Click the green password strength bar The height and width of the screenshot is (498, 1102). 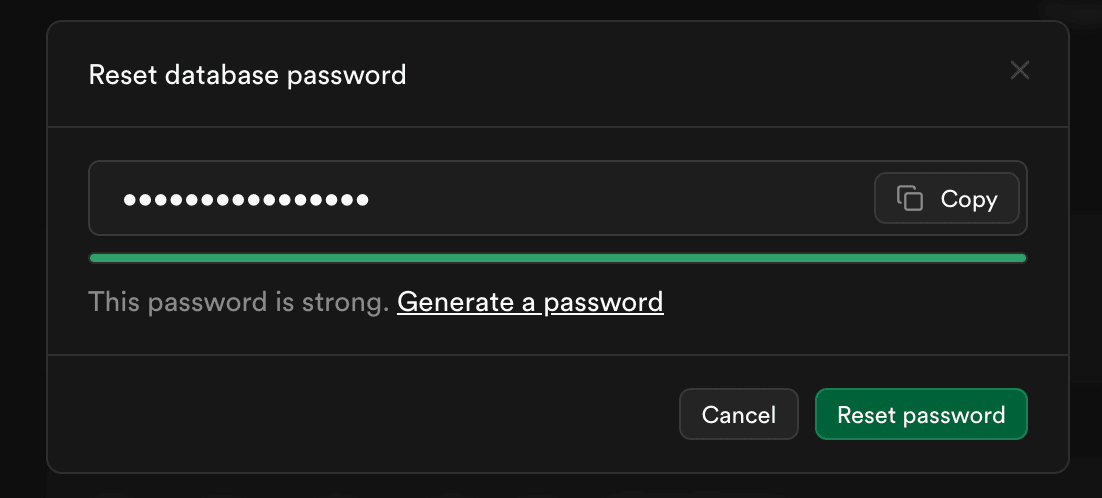click(557, 258)
